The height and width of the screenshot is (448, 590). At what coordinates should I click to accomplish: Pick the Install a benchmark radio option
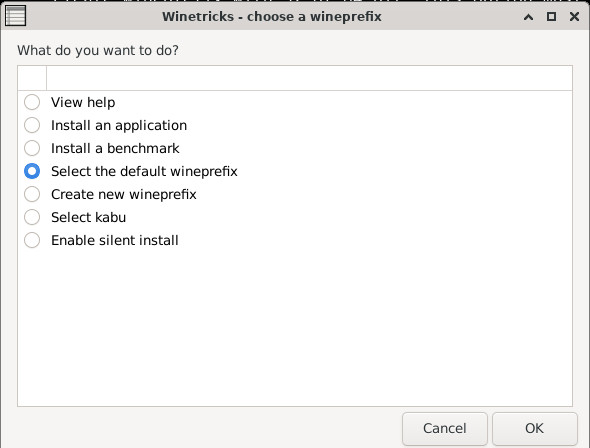pyautogui.click(x=32, y=148)
